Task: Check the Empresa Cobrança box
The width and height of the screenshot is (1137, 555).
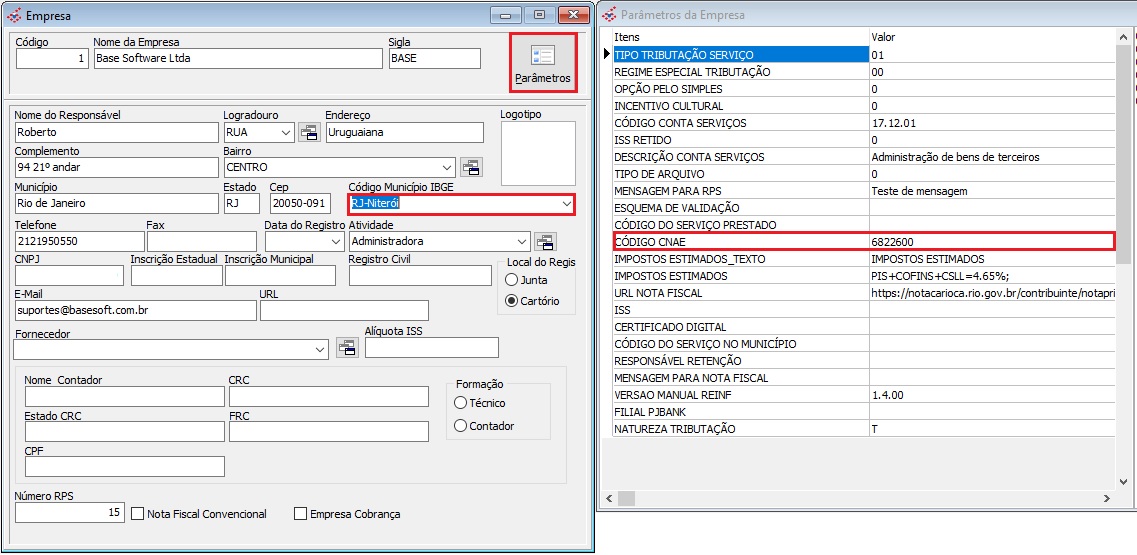Action: pyautogui.click(x=301, y=514)
